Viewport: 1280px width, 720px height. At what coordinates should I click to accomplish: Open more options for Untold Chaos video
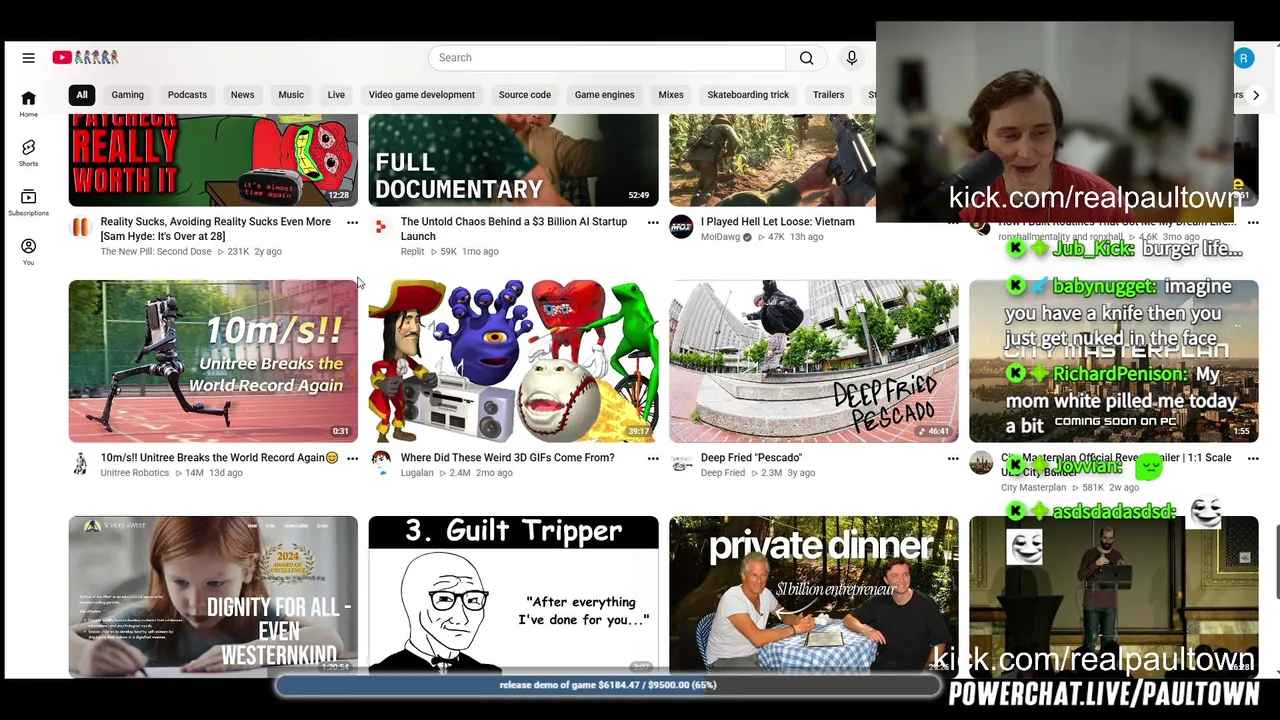tap(653, 223)
